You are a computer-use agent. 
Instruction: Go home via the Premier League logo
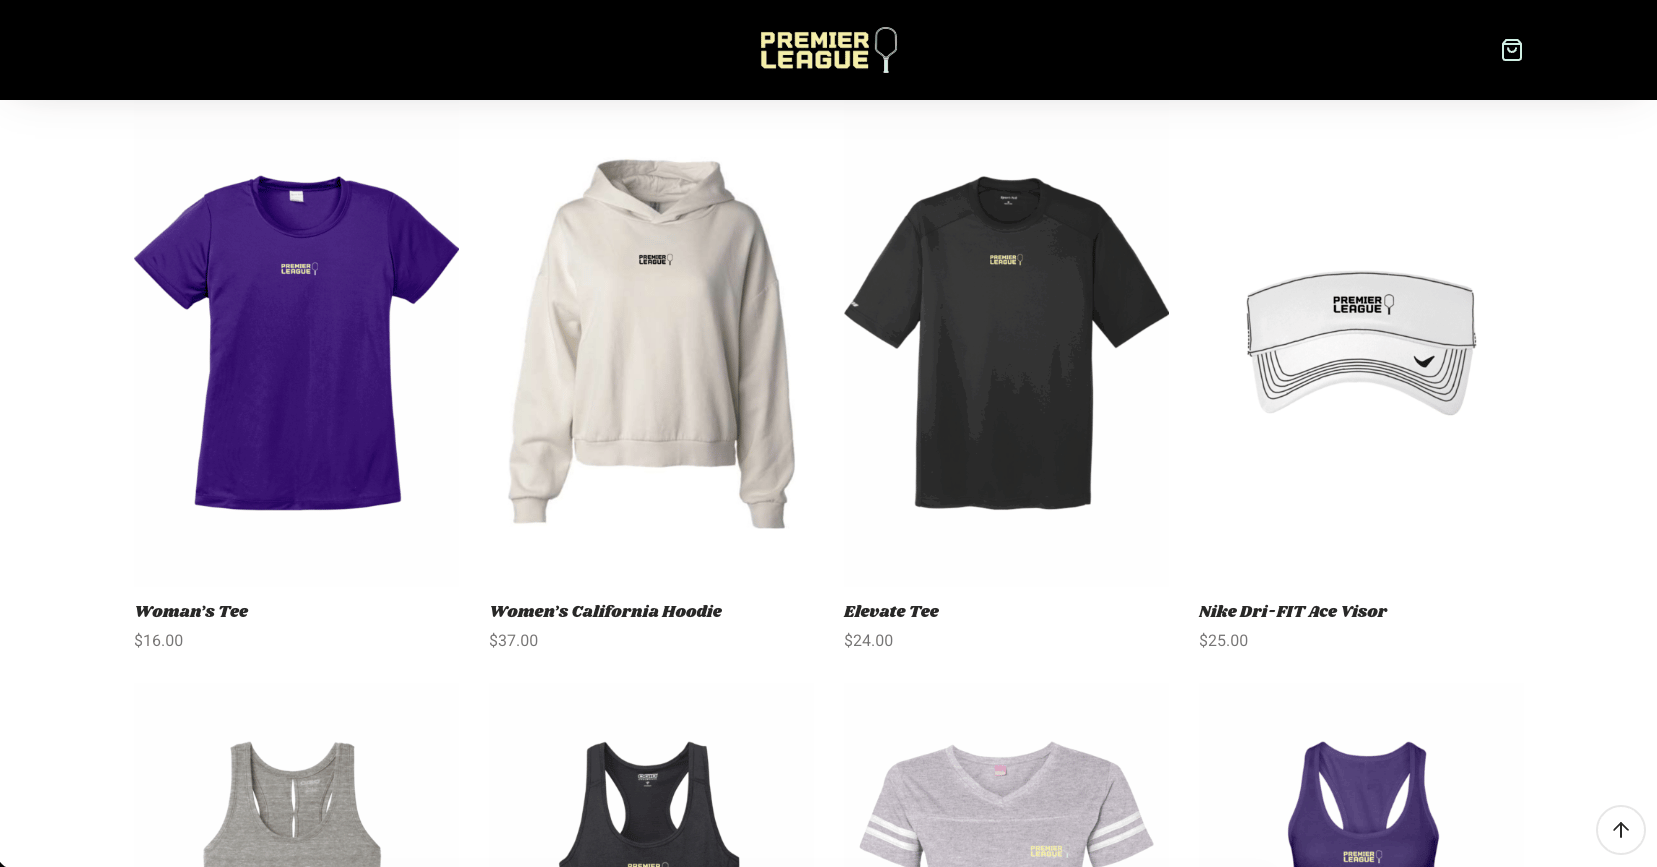(828, 50)
